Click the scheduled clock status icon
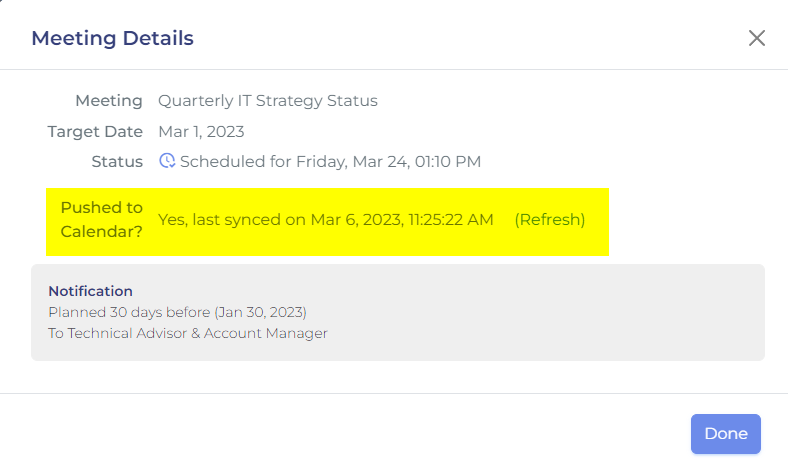 (x=167, y=161)
